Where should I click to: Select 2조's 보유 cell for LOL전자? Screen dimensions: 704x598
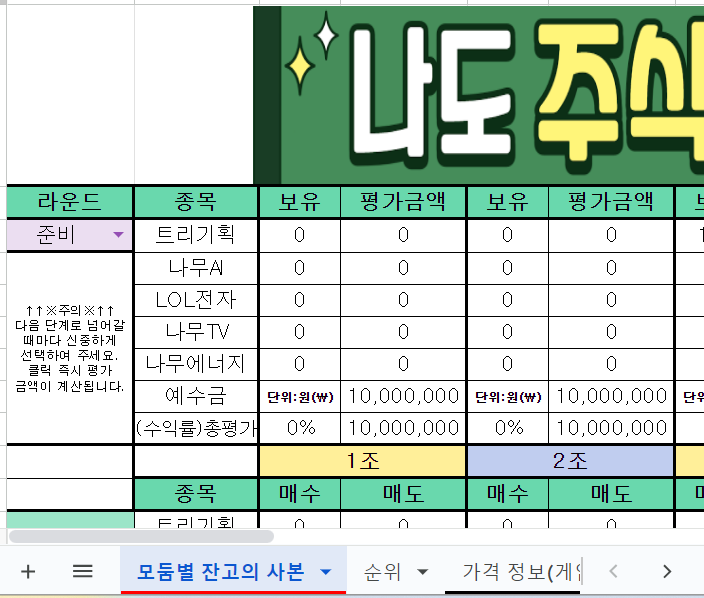508,300
